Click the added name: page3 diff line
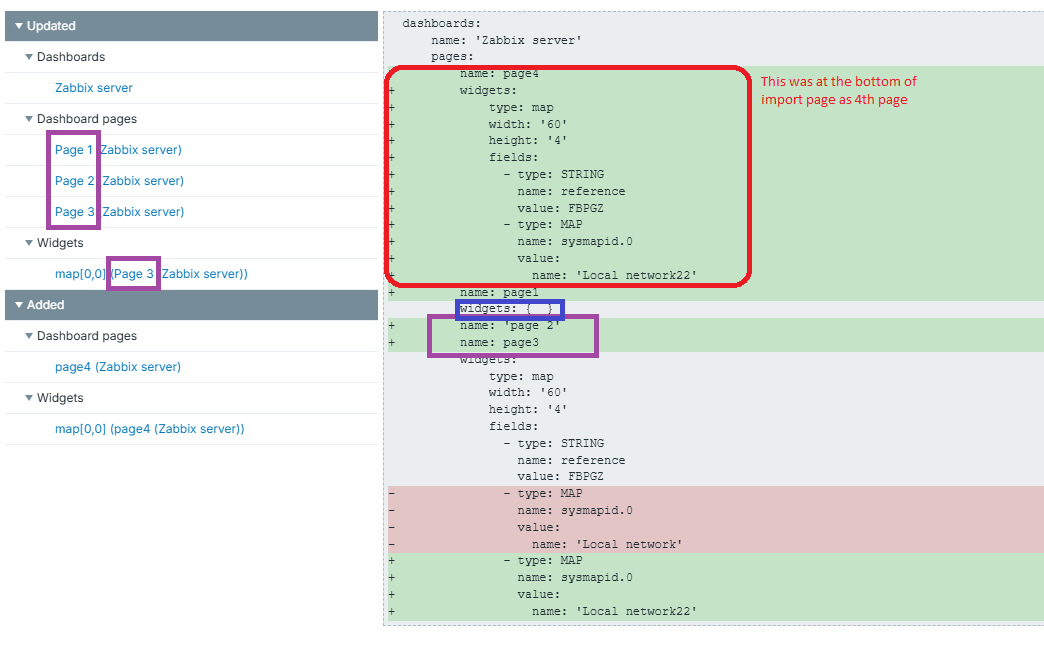The width and height of the screenshot is (1044, 648). [499, 343]
